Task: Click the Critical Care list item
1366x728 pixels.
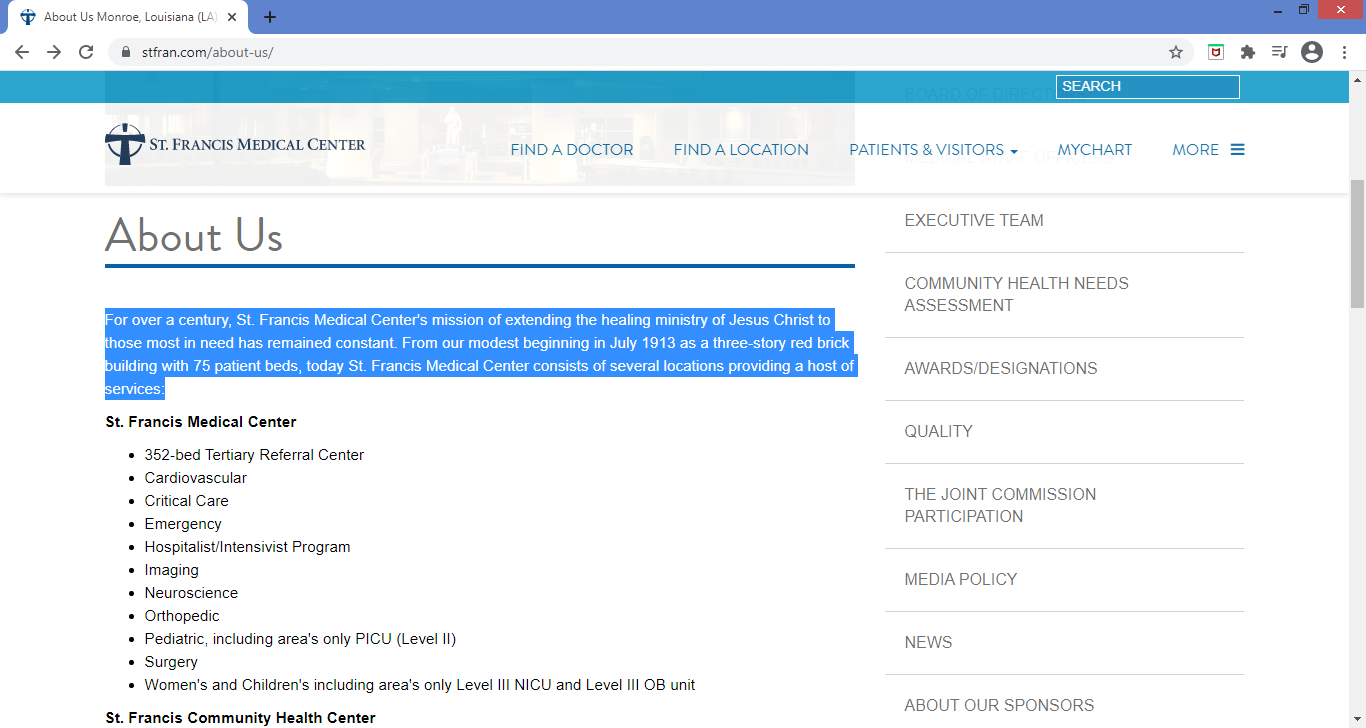Action: [x=186, y=501]
